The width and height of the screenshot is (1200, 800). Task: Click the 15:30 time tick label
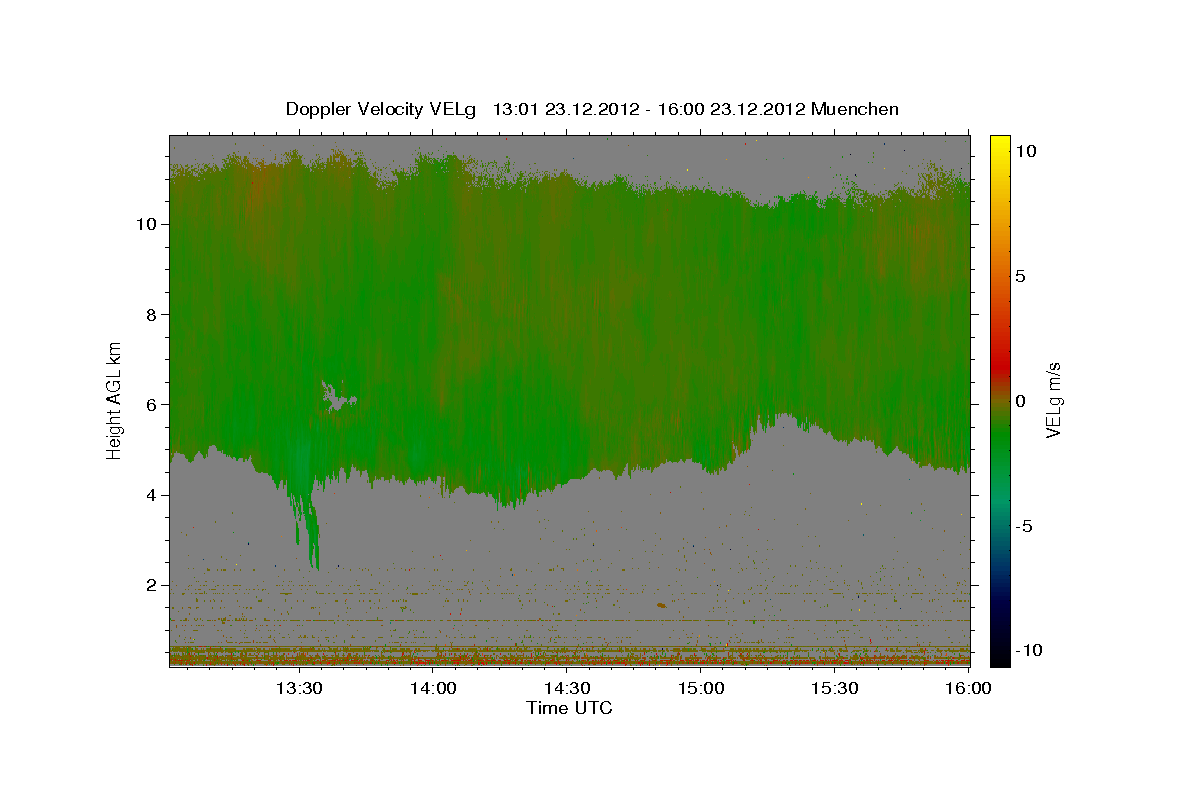pos(835,688)
